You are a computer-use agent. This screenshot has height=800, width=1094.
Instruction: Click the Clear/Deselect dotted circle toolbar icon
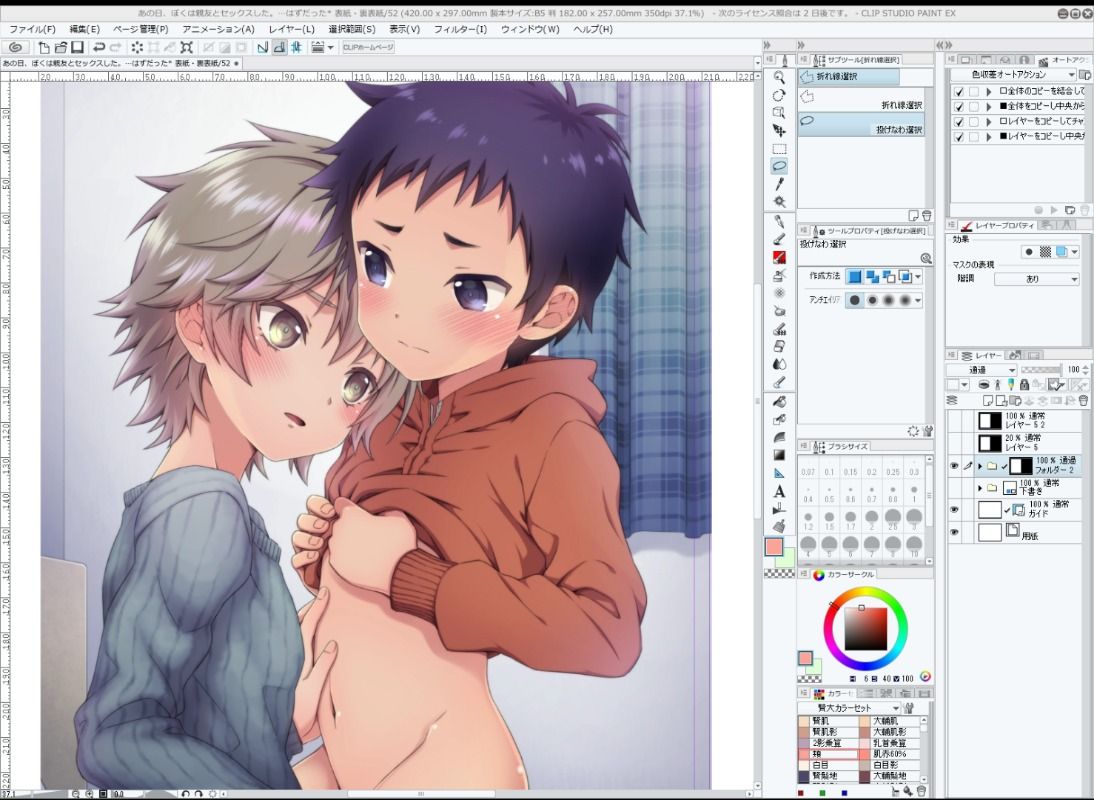(137, 47)
